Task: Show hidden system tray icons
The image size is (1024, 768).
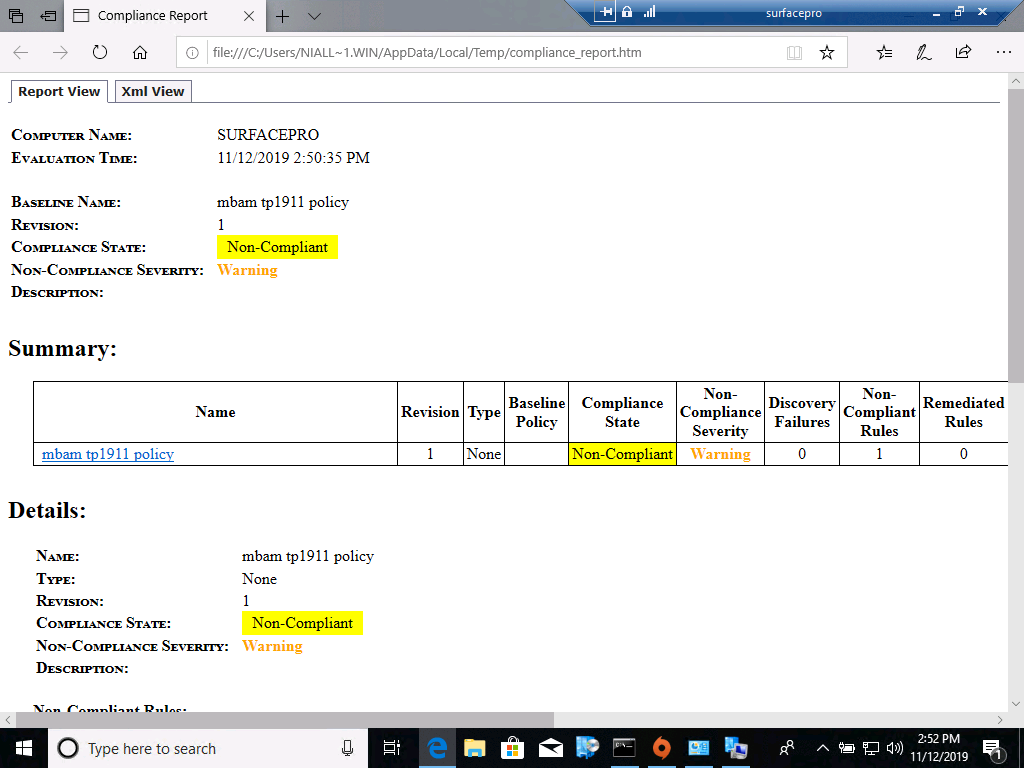Action: click(x=823, y=748)
